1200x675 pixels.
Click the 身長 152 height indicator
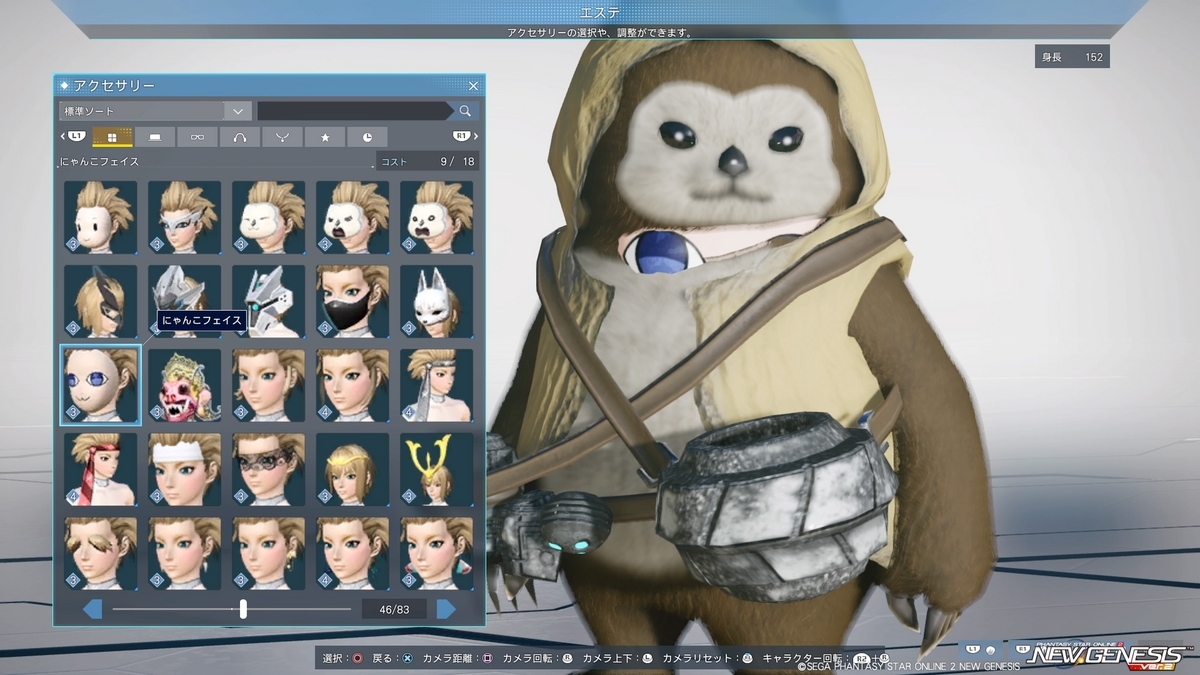tap(1072, 57)
